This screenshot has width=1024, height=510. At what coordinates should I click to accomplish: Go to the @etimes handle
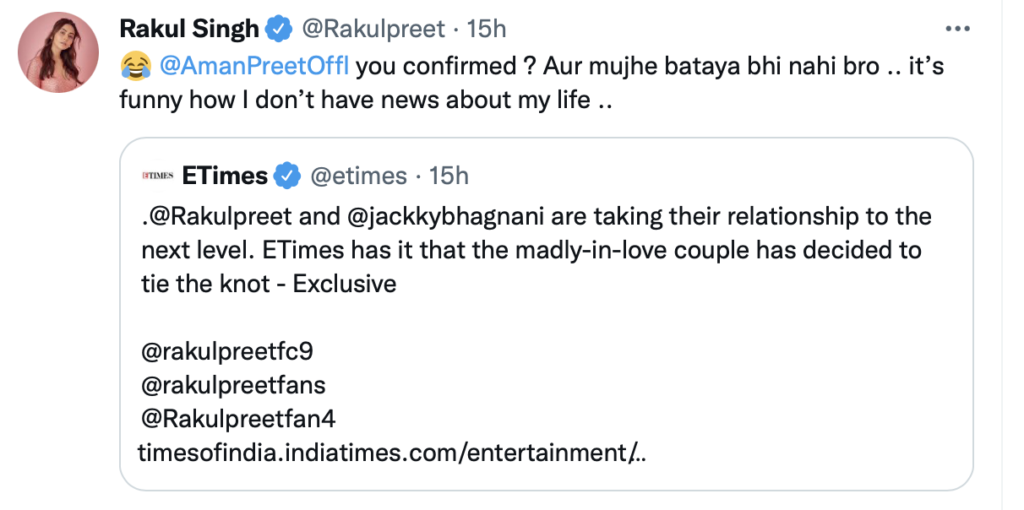click(x=359, y=177)
